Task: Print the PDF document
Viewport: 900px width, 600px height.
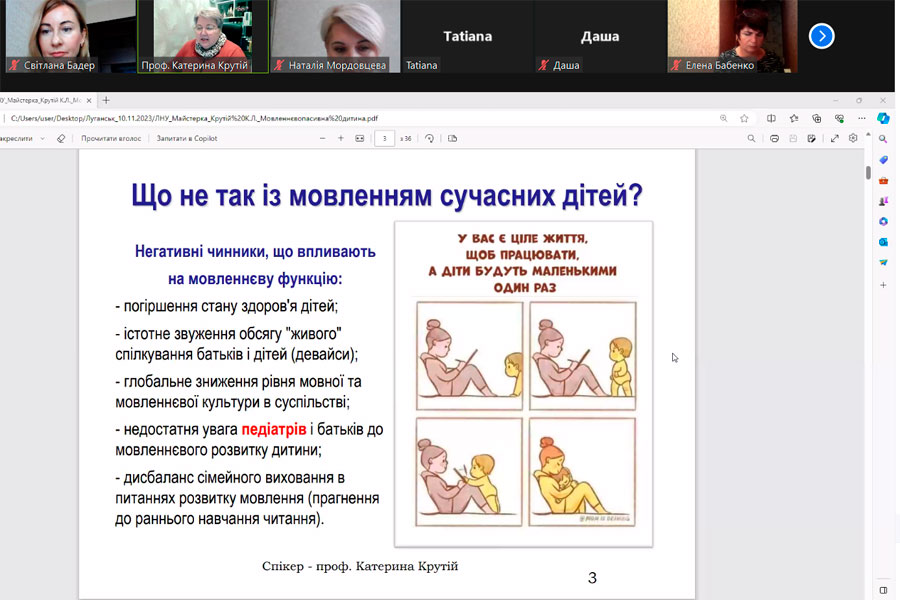Action: [x=774, y=138]
